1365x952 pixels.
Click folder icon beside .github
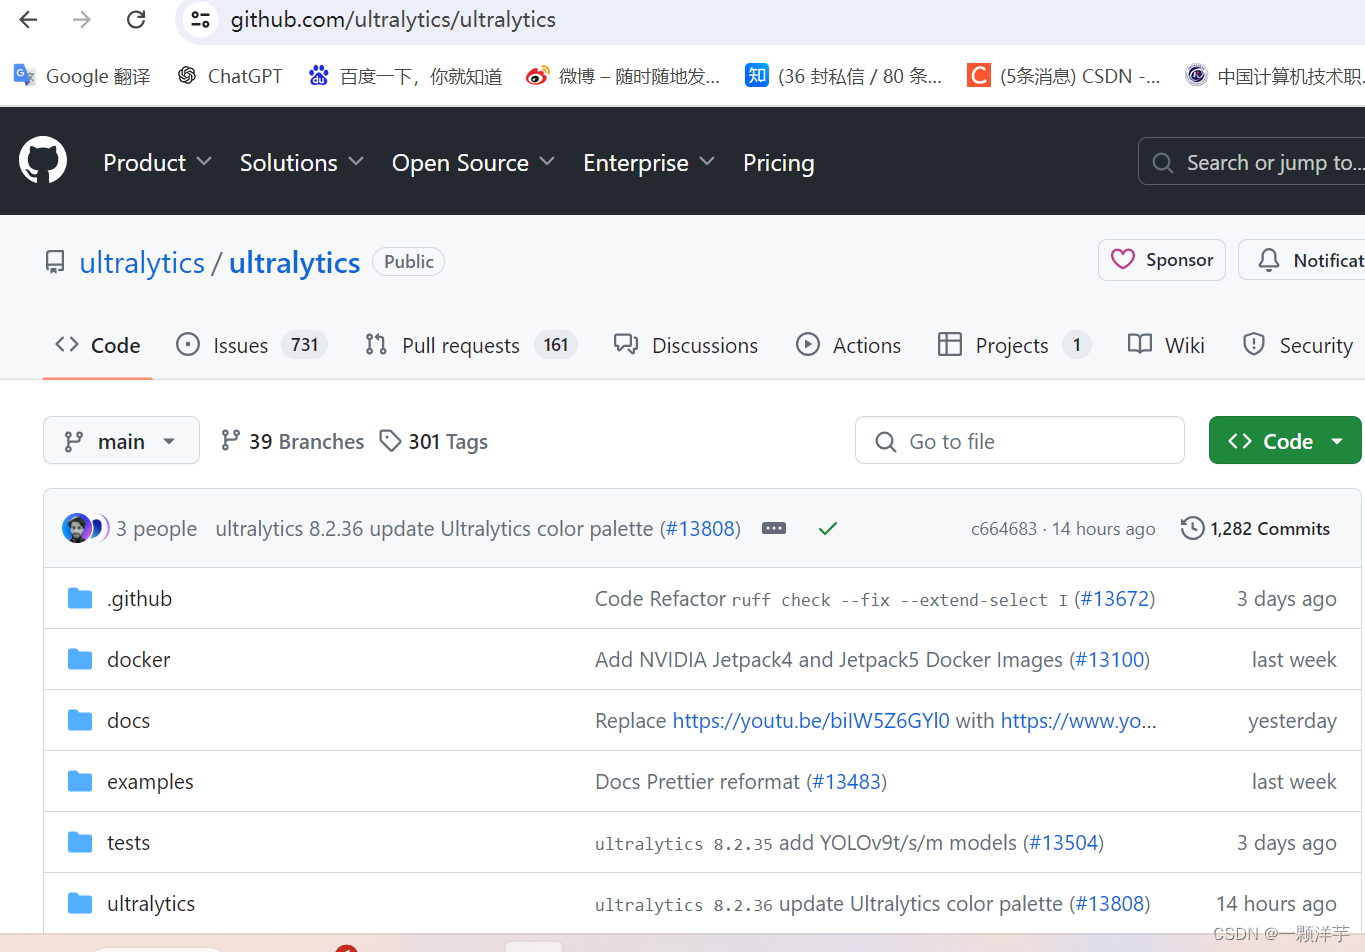click(x=80, y=598)
